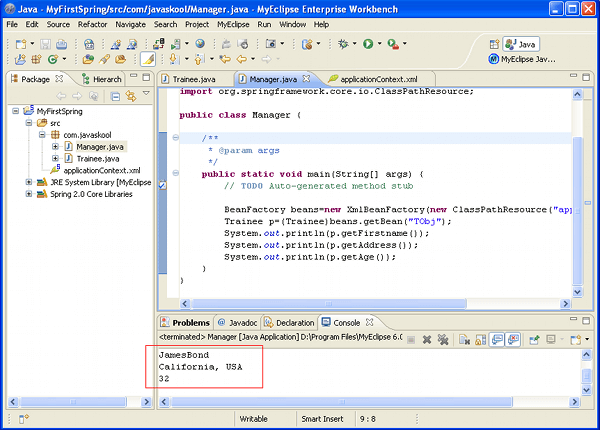This screenshot has width=600, height=430.
Task: Click the green Run play icon
Action: [368, 44]
